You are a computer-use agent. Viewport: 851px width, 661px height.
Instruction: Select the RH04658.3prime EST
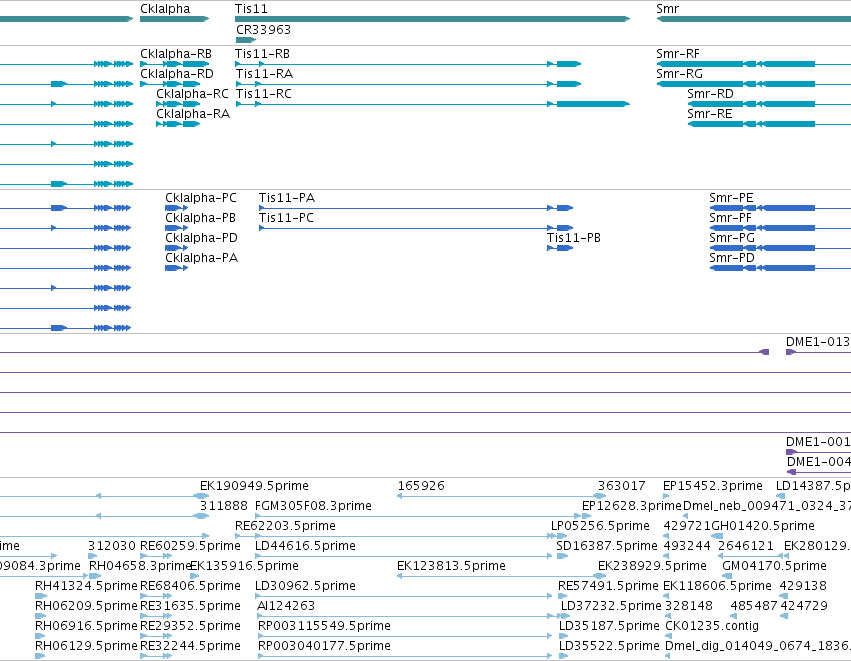click(x=139, y=566)
